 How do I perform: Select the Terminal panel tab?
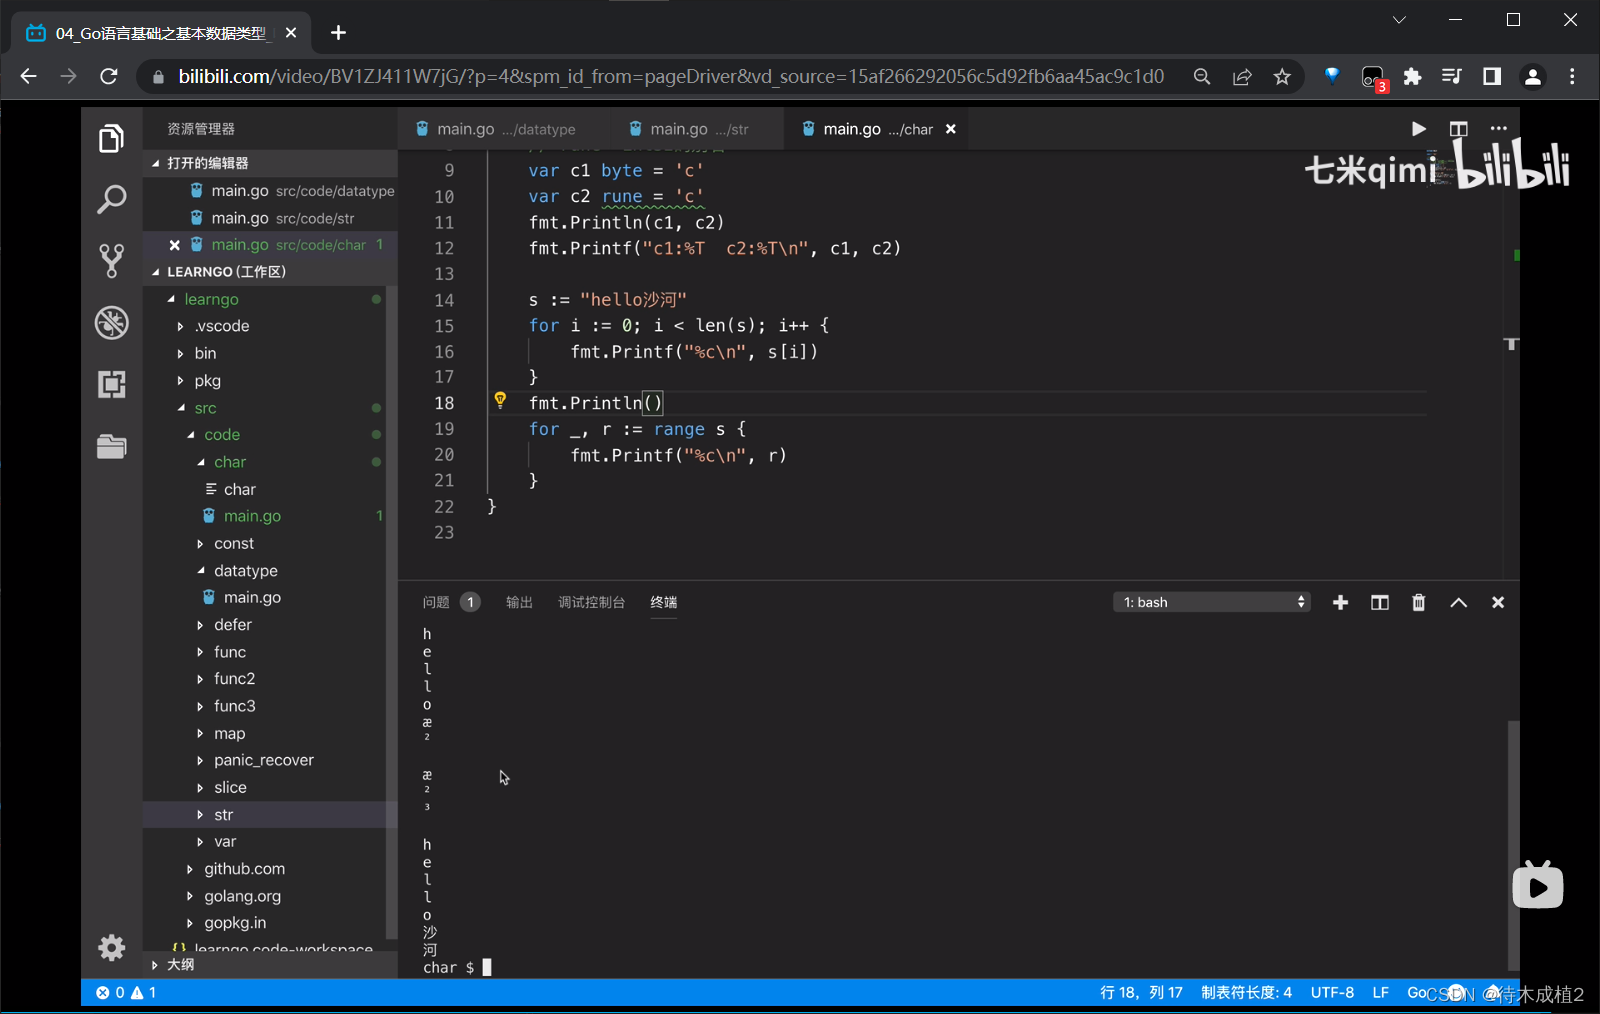pos(663,602)
